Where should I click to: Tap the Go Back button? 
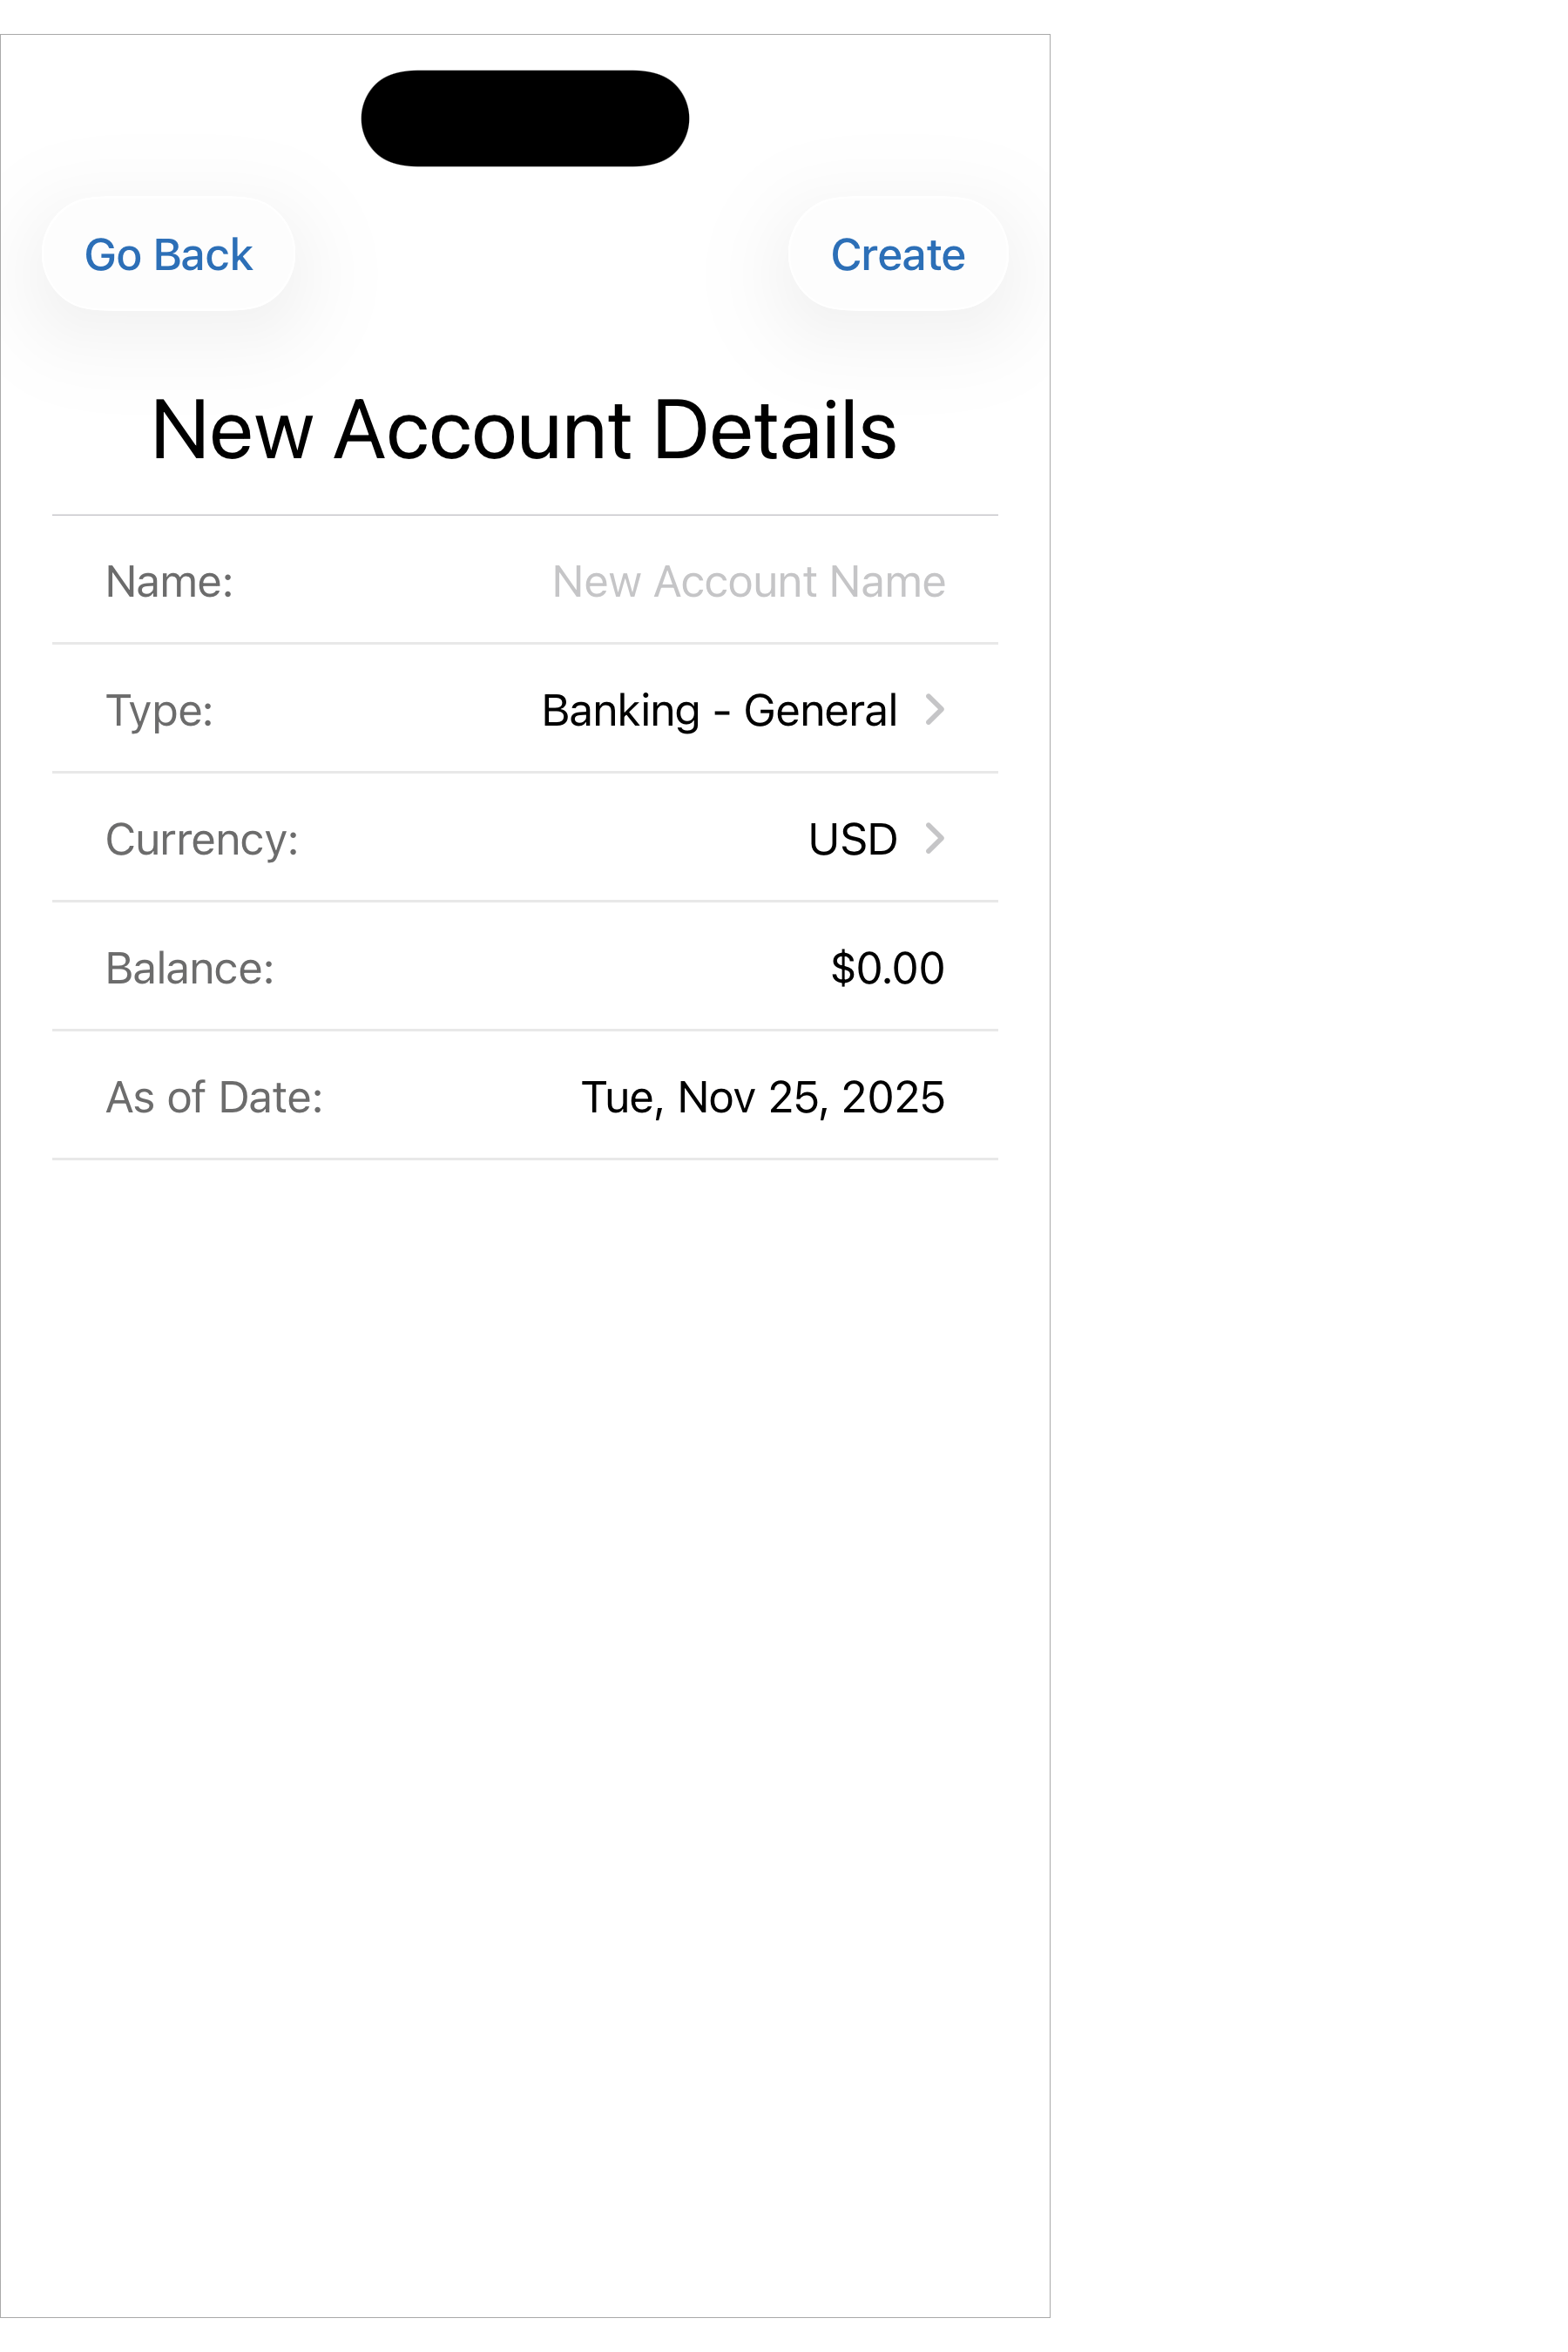click(x=168, y=254)
